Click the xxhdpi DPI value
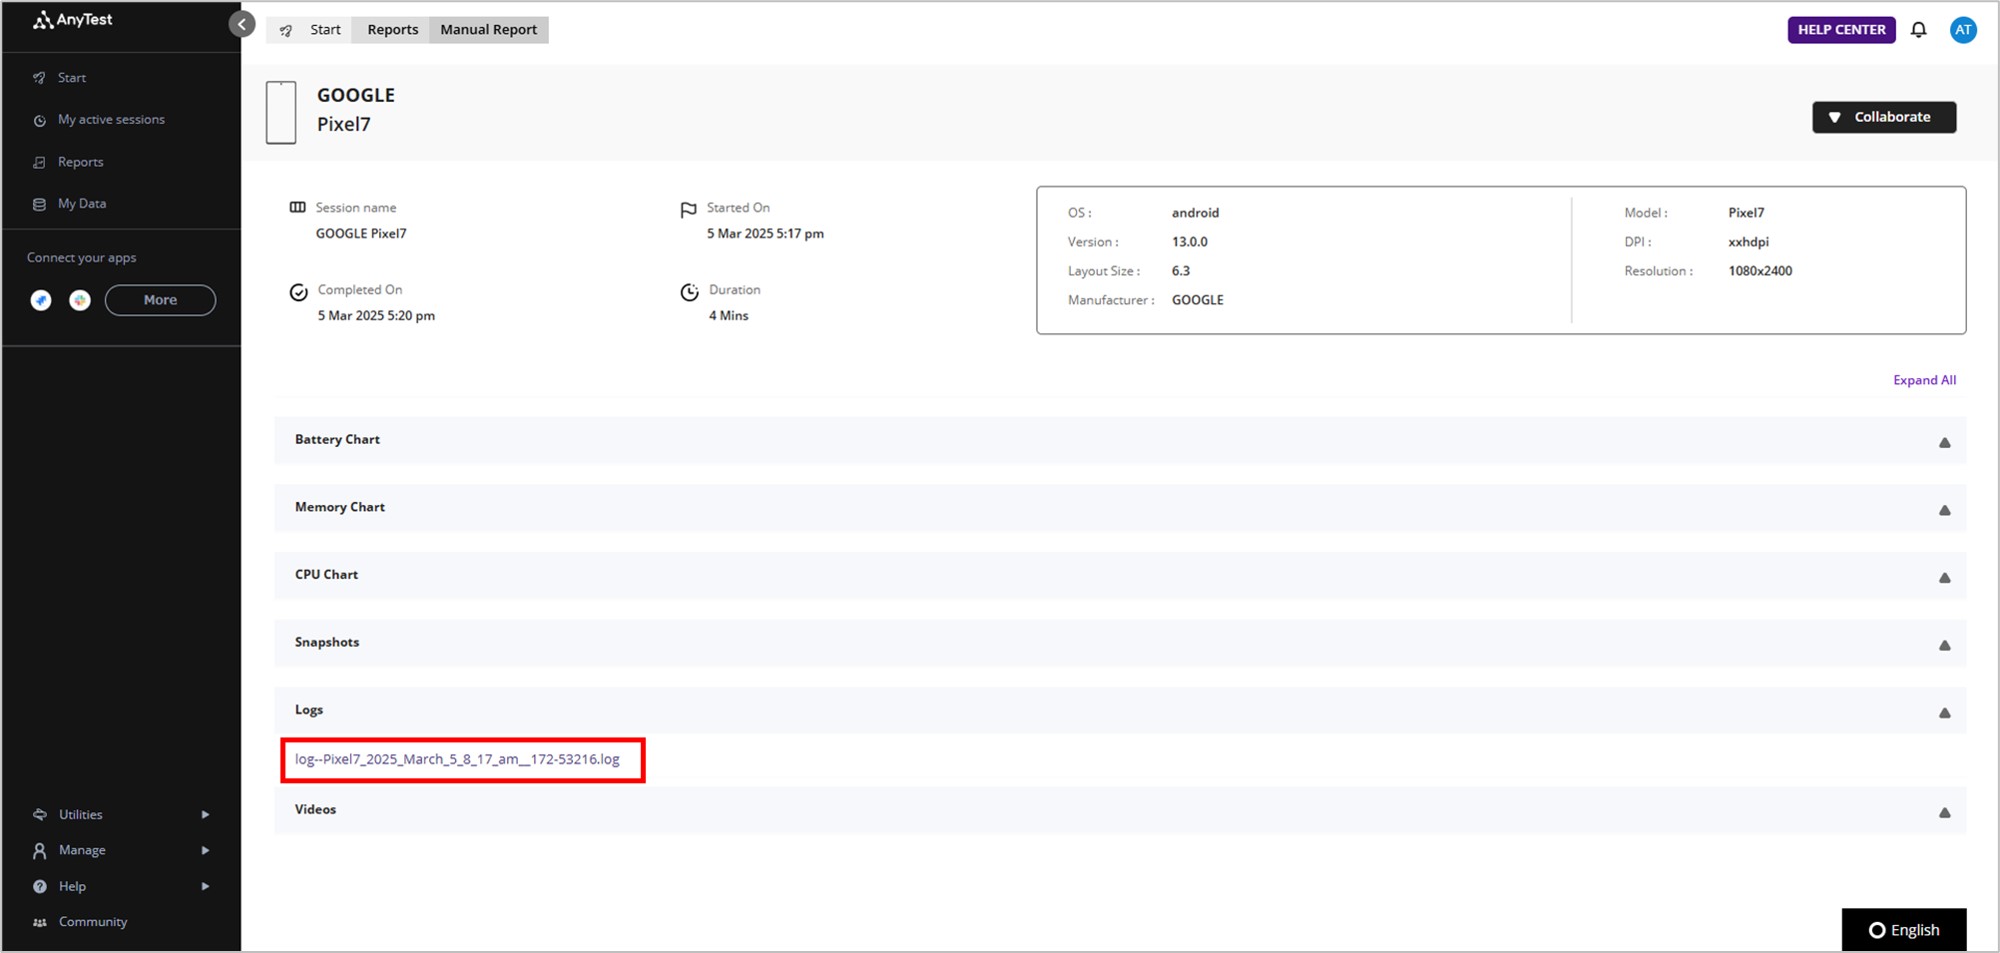The height and width of the screenshot is (953, 2000). tap(1748, 242)
